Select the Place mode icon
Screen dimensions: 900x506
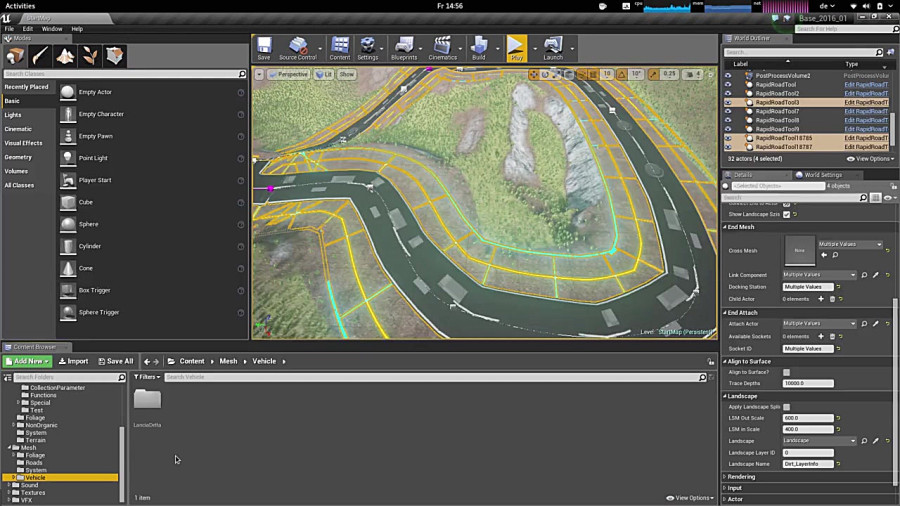coord(15,56)
